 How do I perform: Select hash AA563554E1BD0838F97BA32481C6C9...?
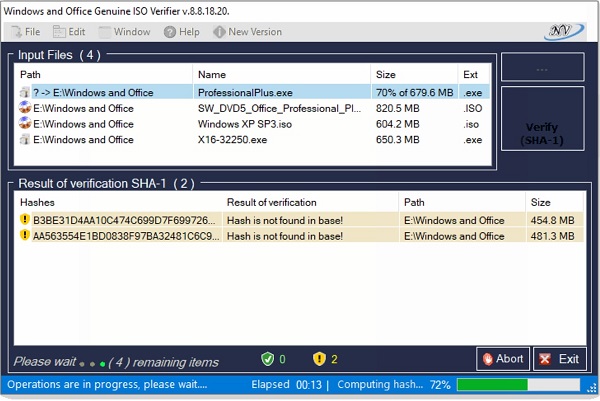pyautogui.click(x=126, y=236)
